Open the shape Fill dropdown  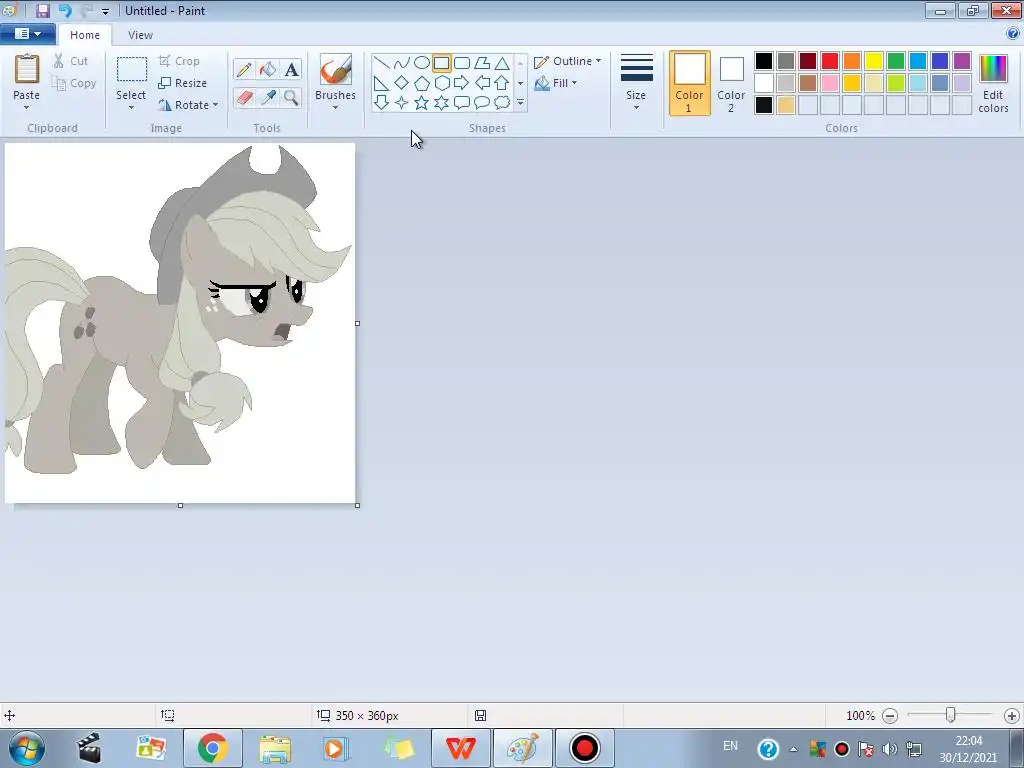pyautogui.click(x=556, y=83)
